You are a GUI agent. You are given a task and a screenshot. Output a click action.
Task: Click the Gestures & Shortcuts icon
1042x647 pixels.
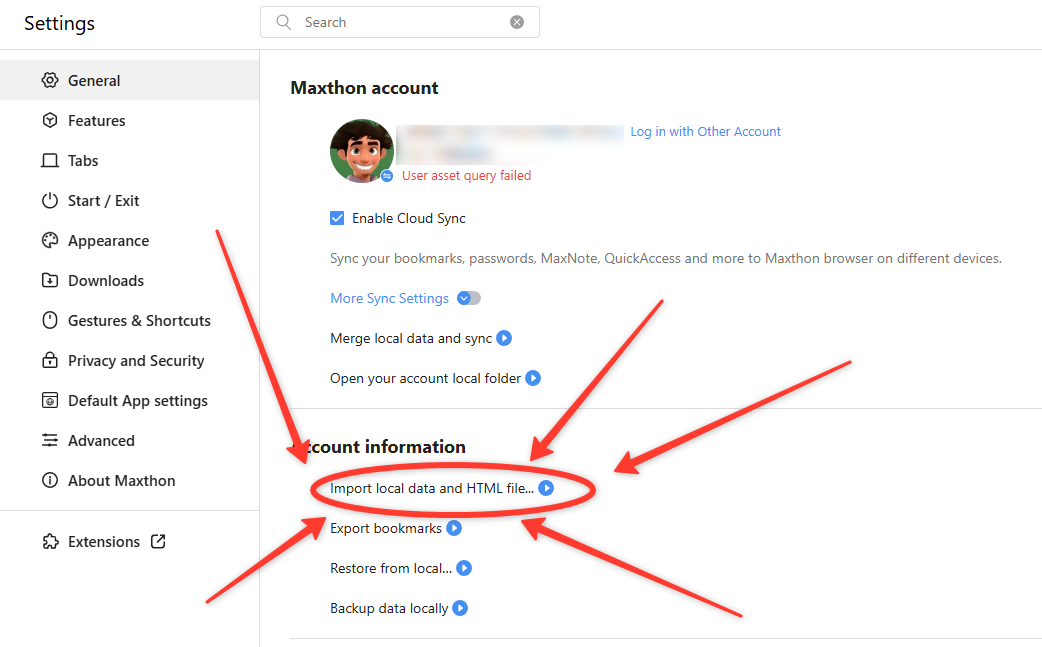tap(50, 320)
